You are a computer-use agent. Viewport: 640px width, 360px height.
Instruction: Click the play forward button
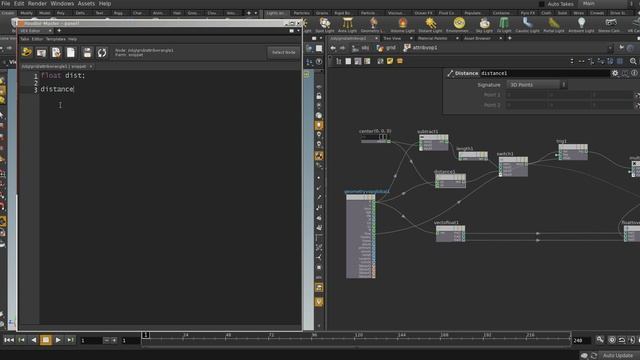pyautogui.click(x=58, y=340)
